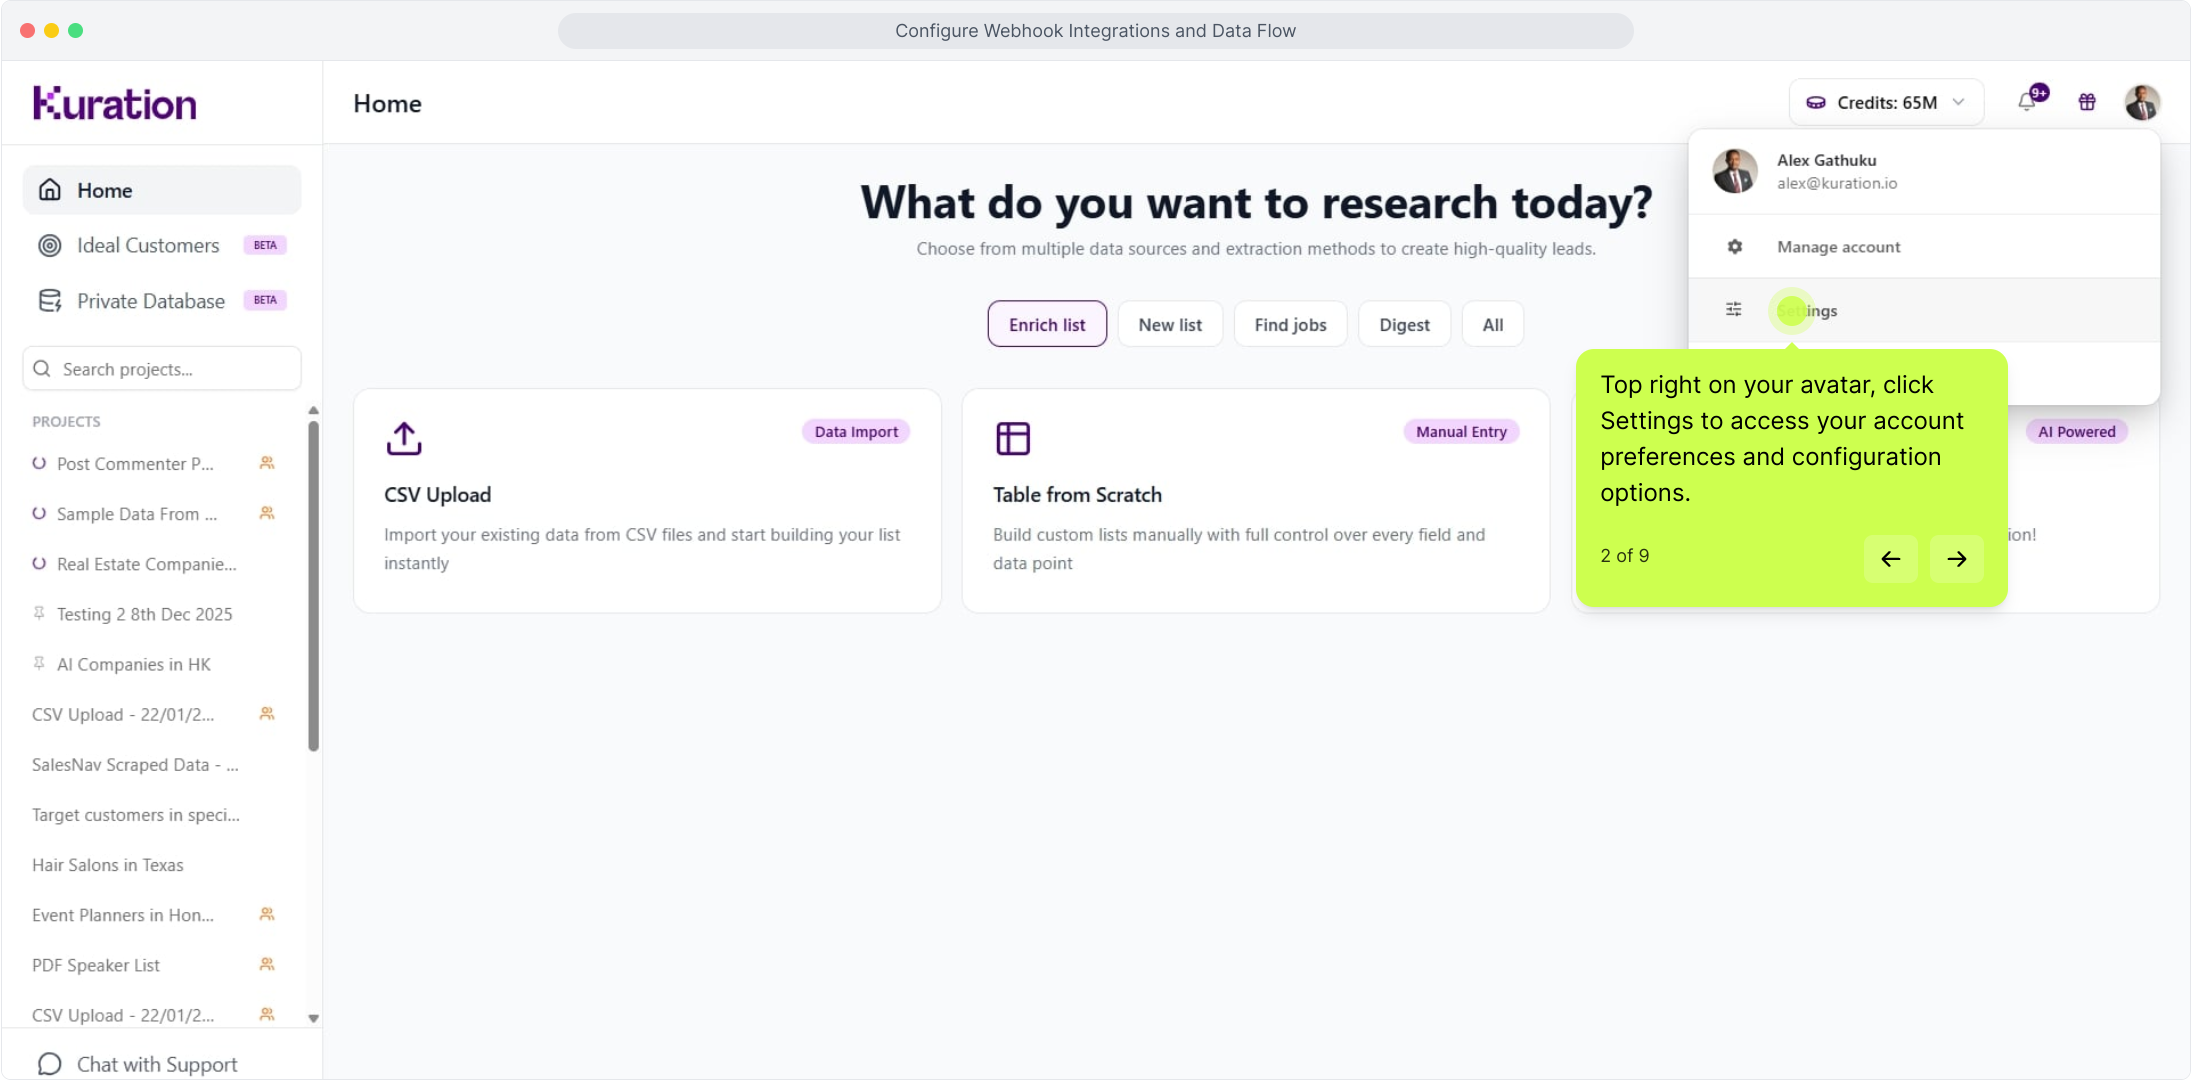Click the Ideal Customers target icon

click(49, 245)
